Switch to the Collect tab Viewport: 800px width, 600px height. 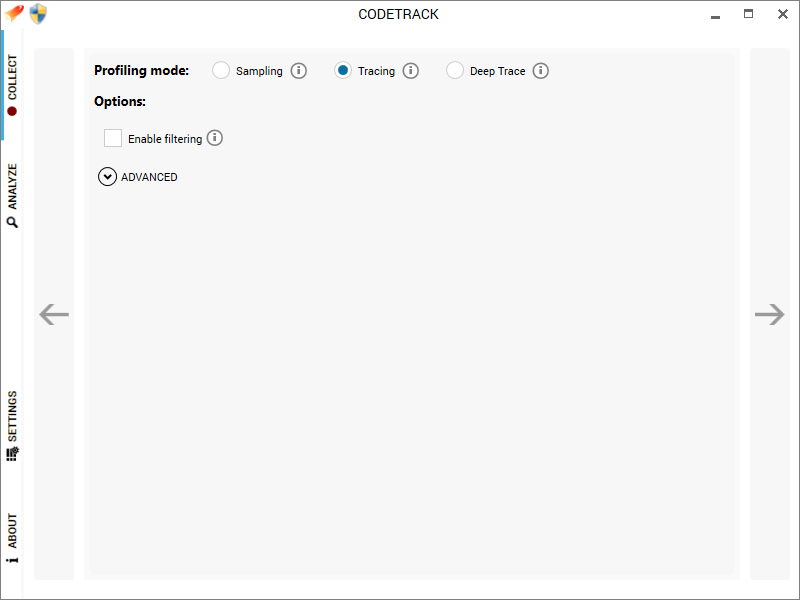(x=12, y=85)
